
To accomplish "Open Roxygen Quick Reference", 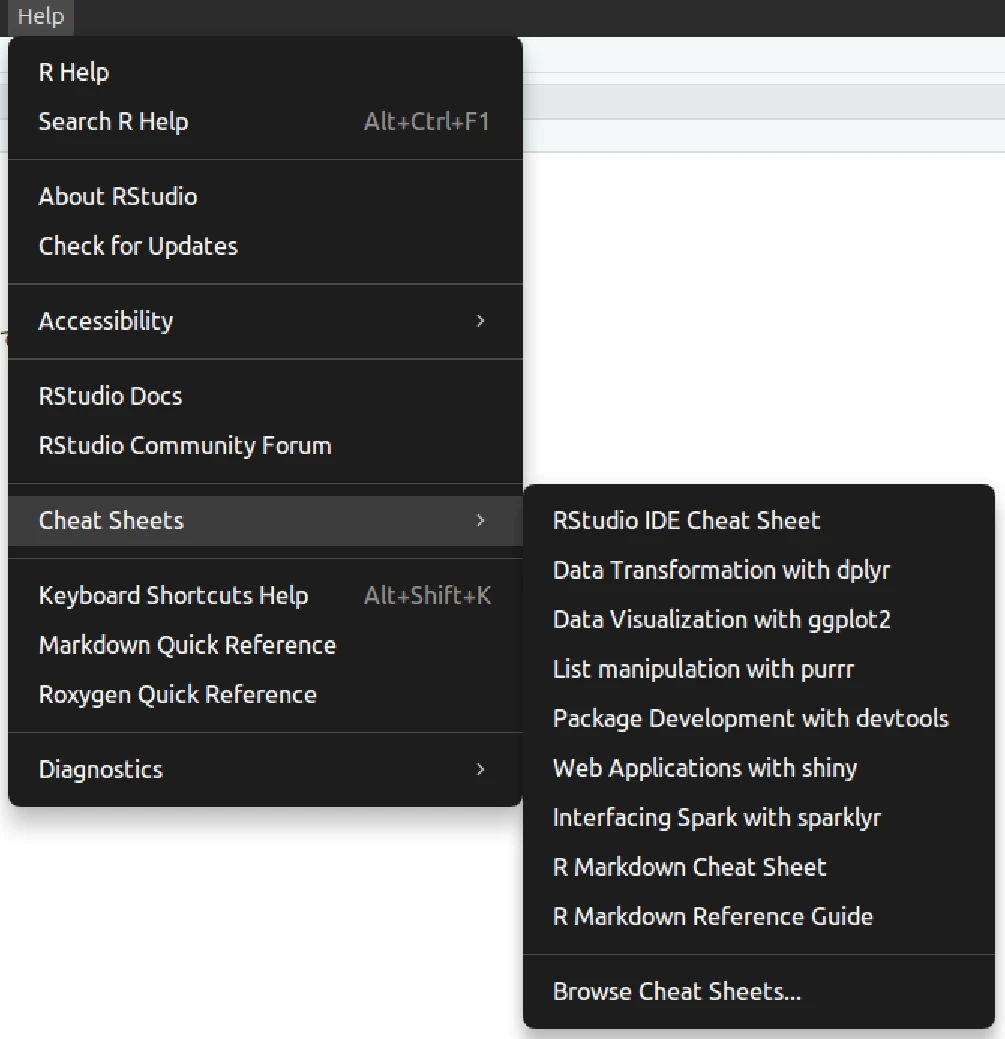I will pos(265,695).
